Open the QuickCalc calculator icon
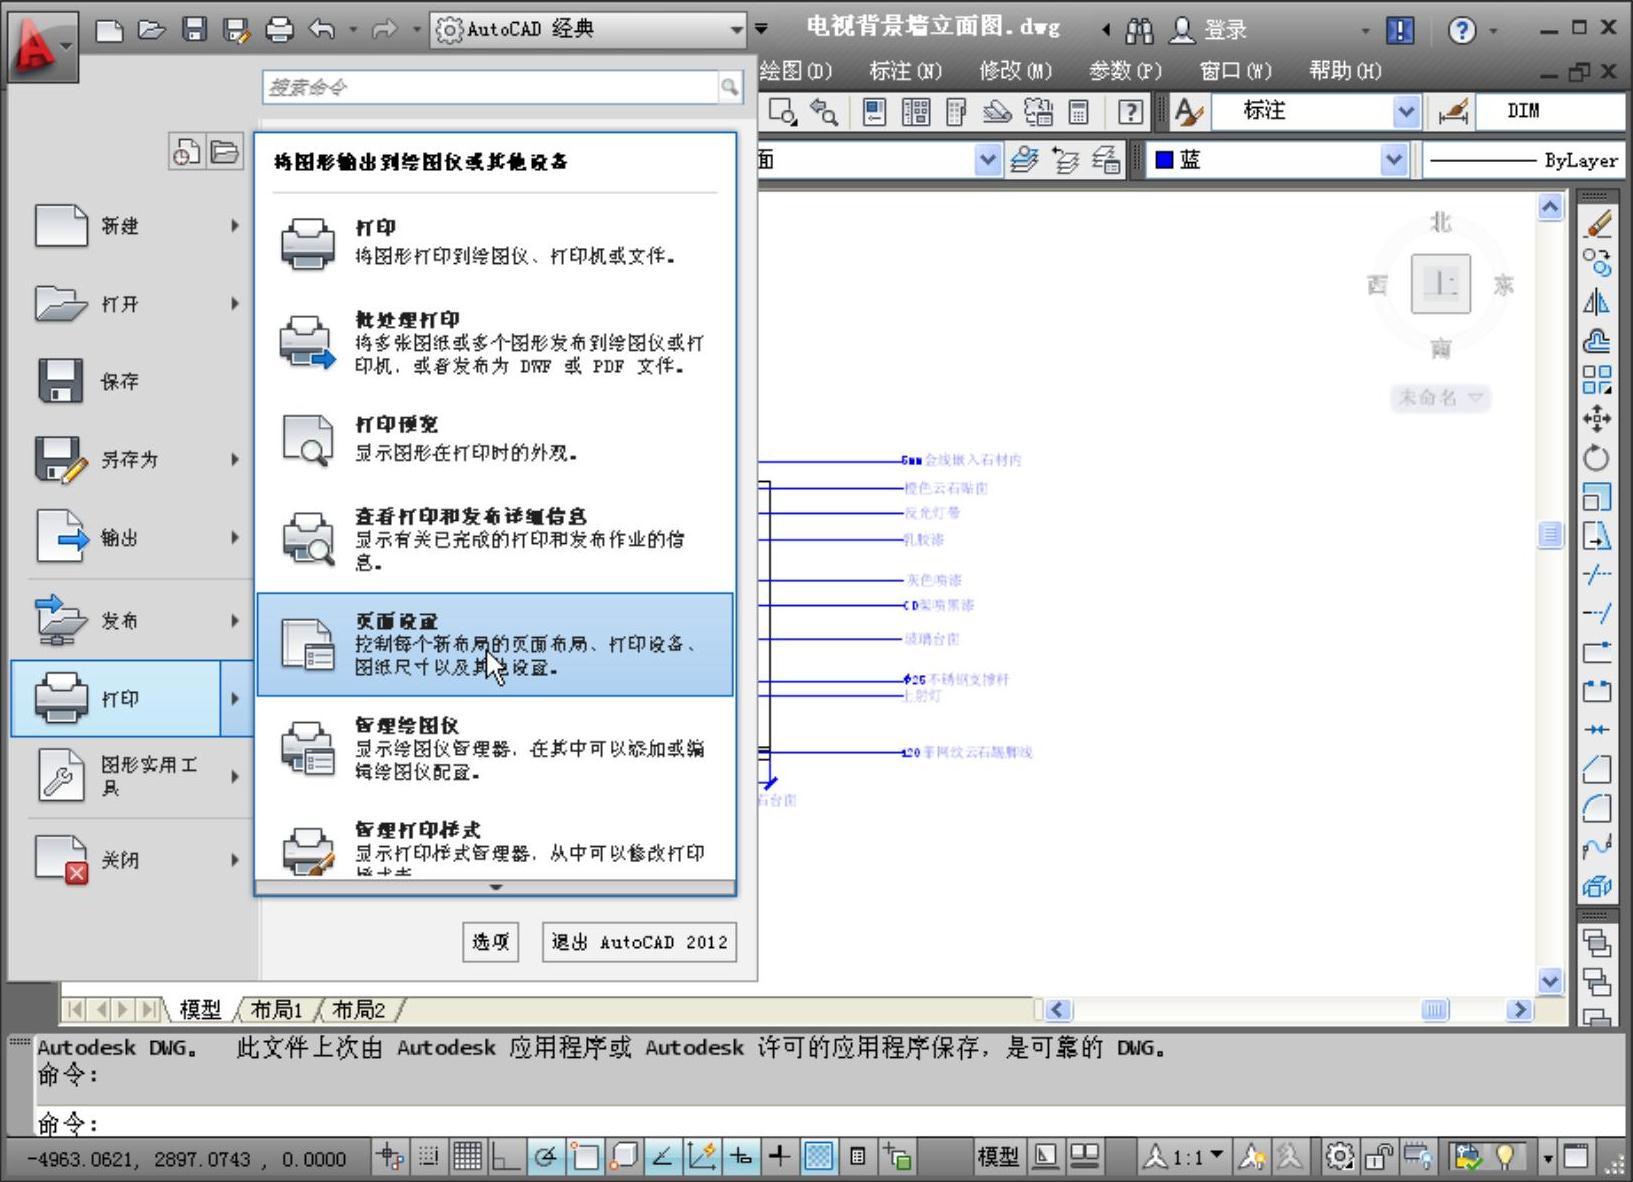Viewport: 1633px width, 1182px height. coord(1079,112)
